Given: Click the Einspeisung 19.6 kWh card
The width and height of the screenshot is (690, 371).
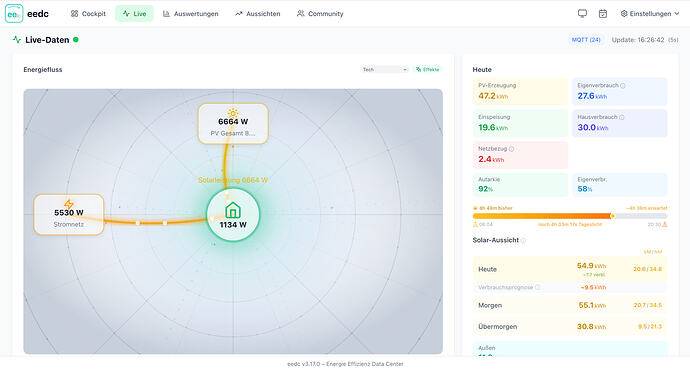Looking at the screenshot, I should click(520, 123).
